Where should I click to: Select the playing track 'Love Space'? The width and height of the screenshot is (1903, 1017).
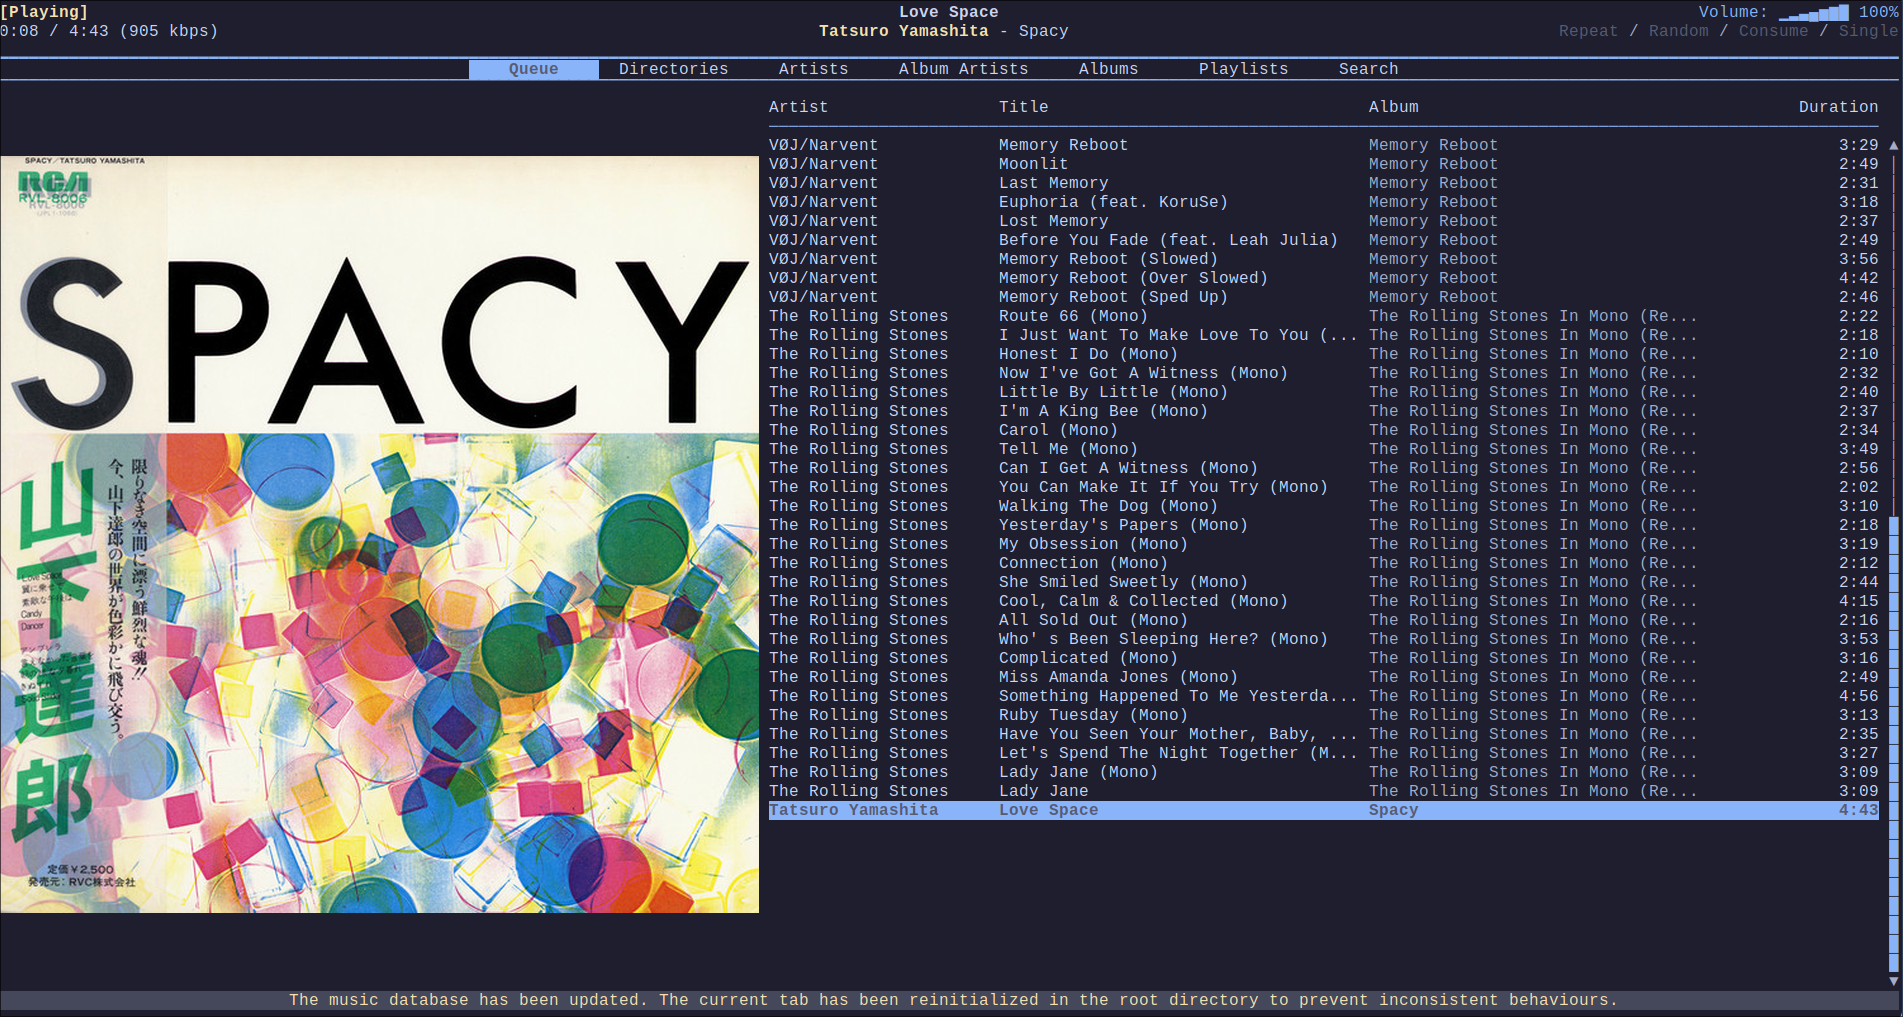(x=1323, y=810)
